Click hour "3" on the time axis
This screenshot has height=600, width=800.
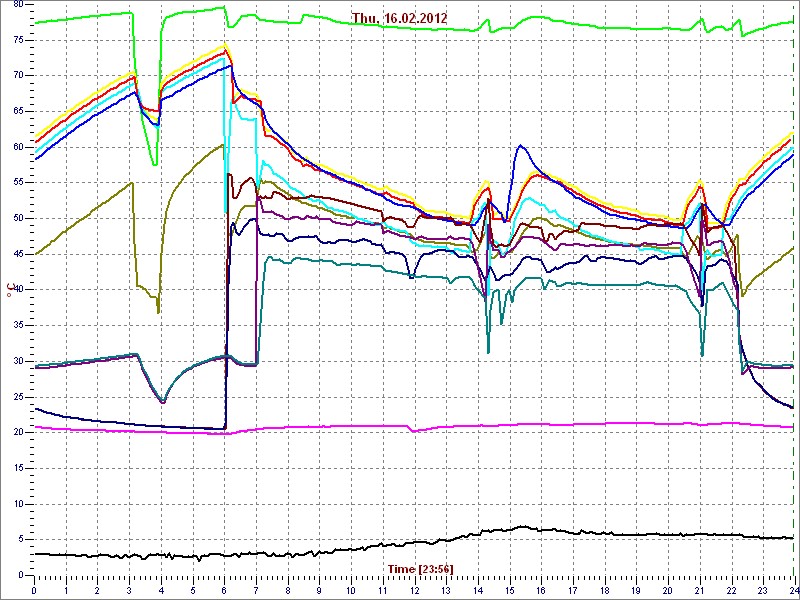(130, 590)
